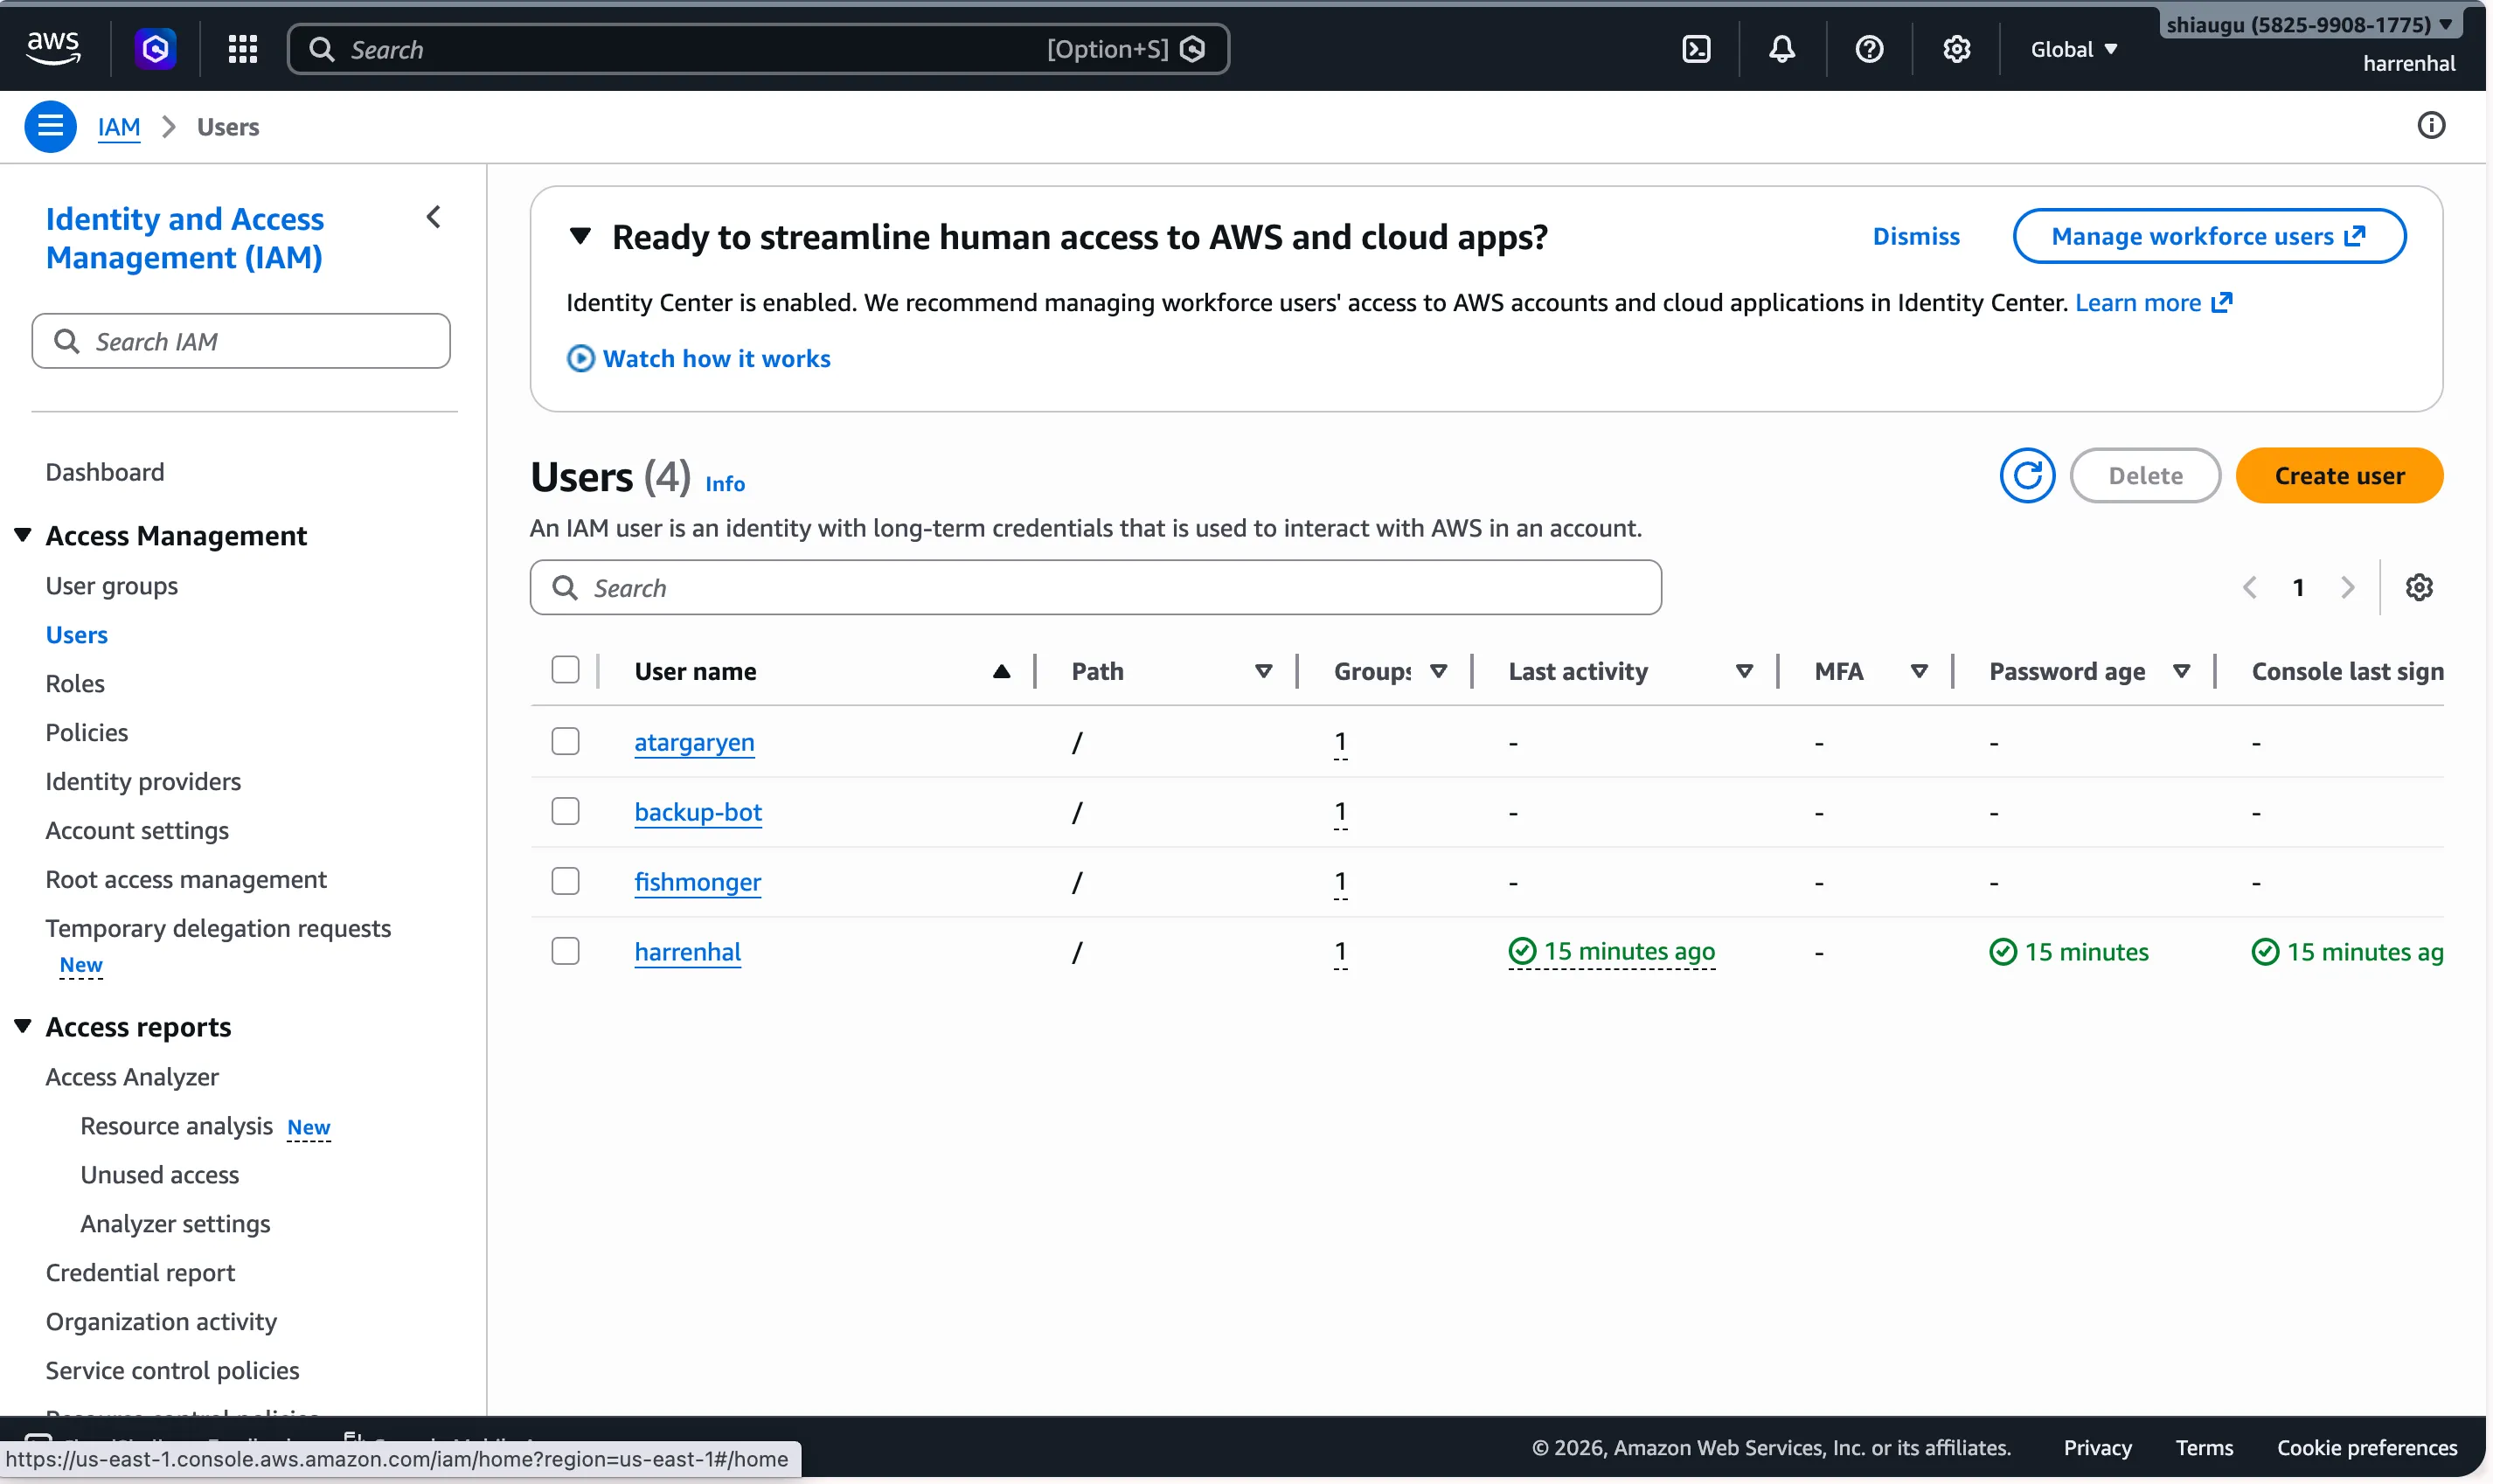Screen dimensions: 2493x1484
Task: Collapse the Access reports section
Action: click(x=22, y=1026)
